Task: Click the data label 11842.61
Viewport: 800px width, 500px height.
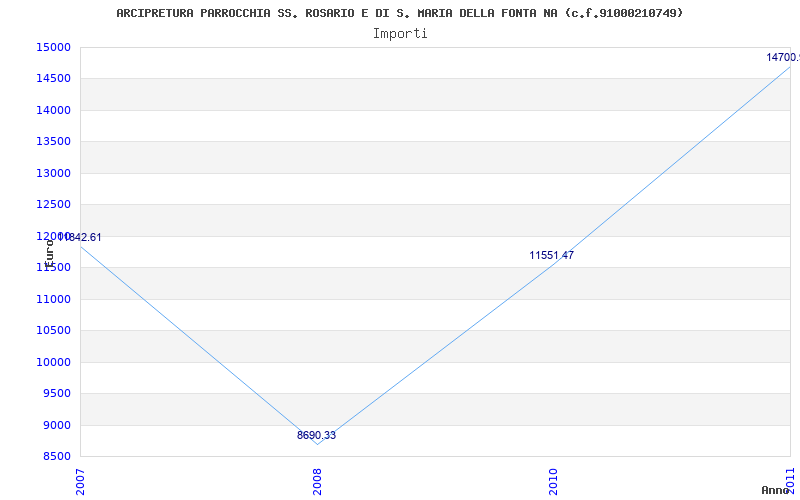Action: coord(80,237)
